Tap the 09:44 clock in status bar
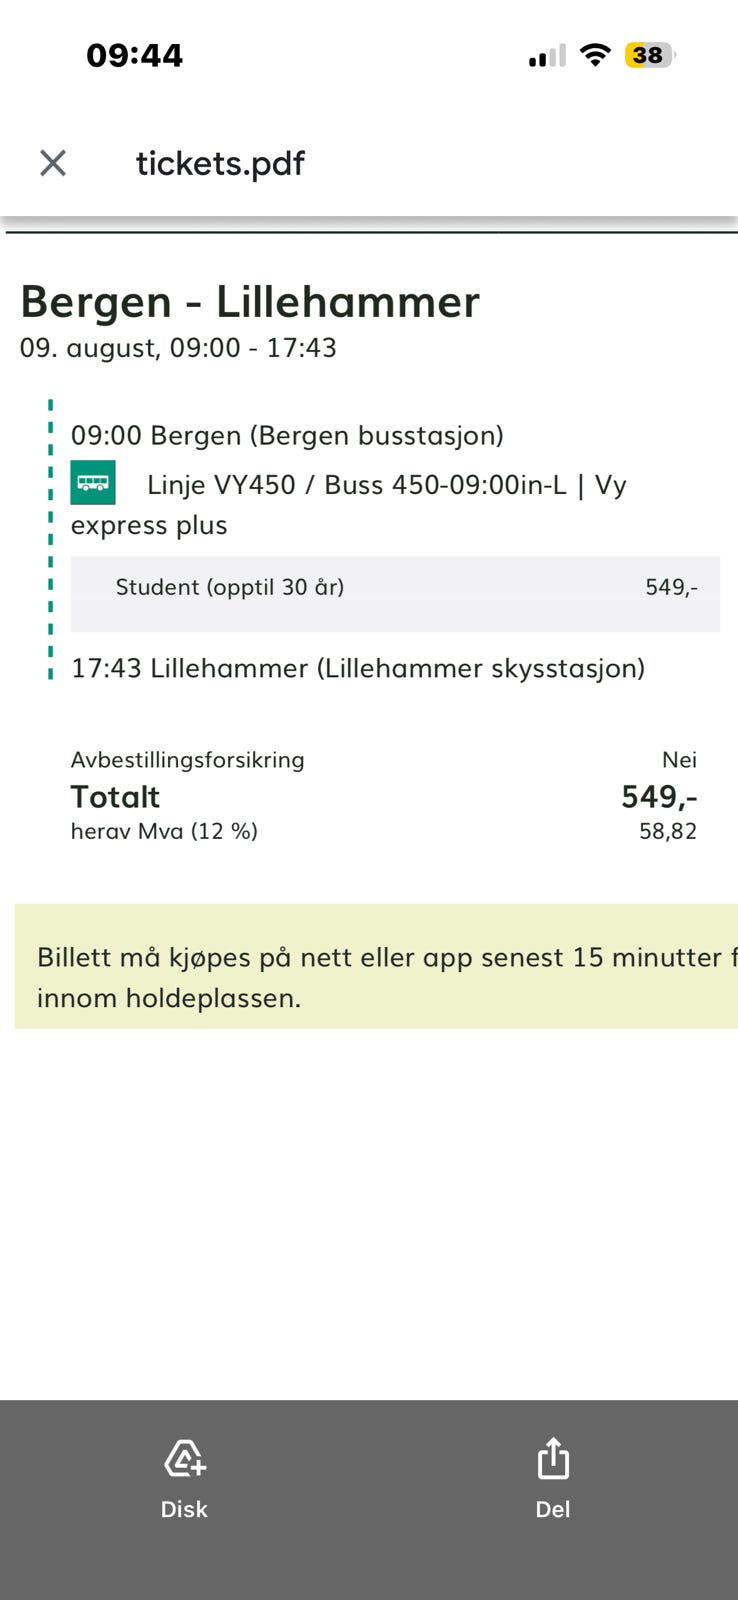This screenshot has width=738, height=1600. (135, 55)
